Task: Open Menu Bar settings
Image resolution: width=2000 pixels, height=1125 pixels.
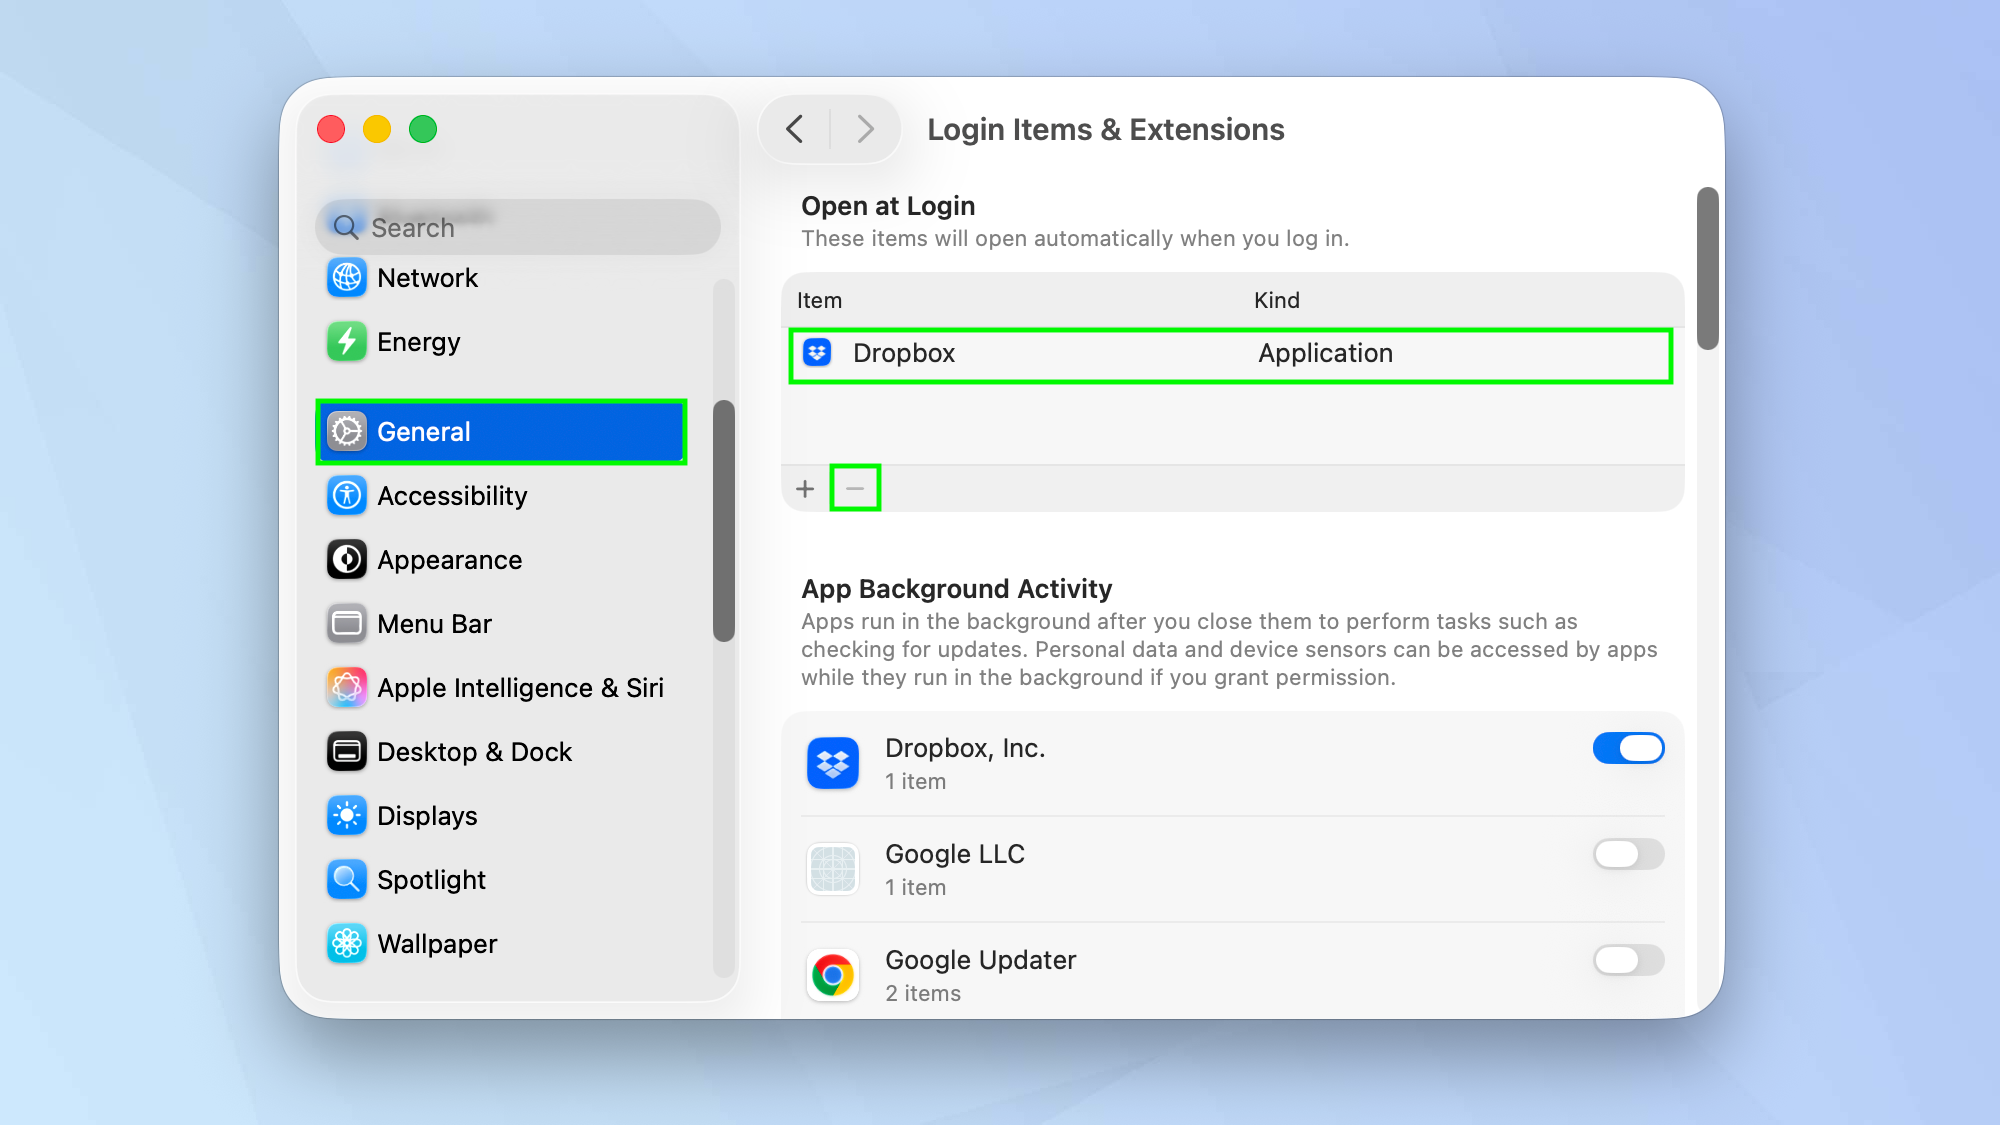Action: click(434, 623)
